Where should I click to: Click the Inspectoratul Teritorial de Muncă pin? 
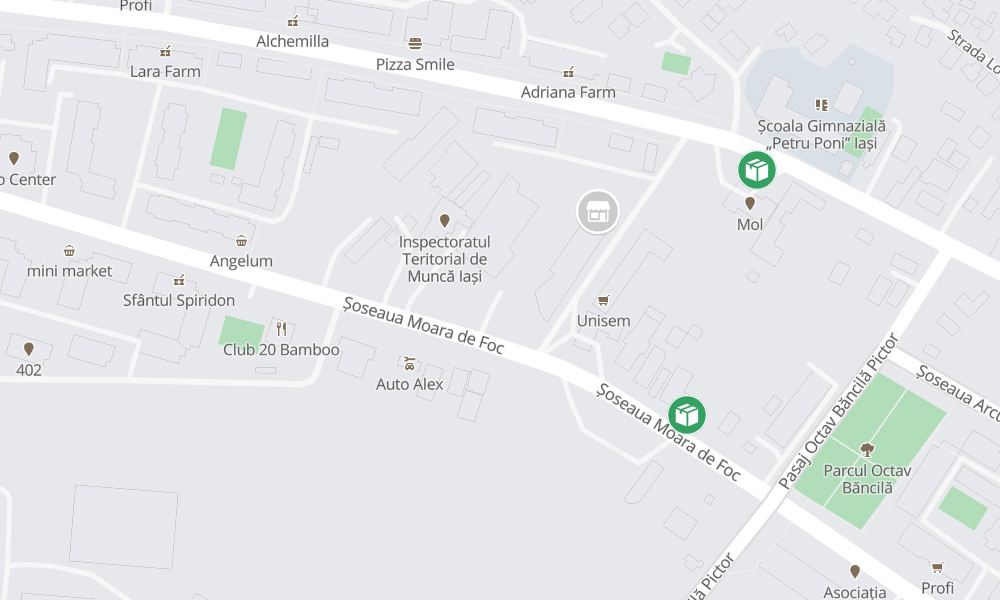pos(445,221)
